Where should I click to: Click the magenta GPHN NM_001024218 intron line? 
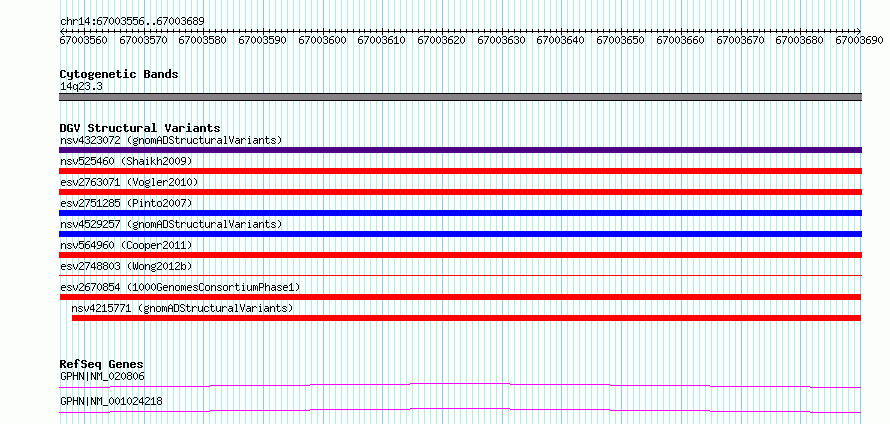coord(460,410)
